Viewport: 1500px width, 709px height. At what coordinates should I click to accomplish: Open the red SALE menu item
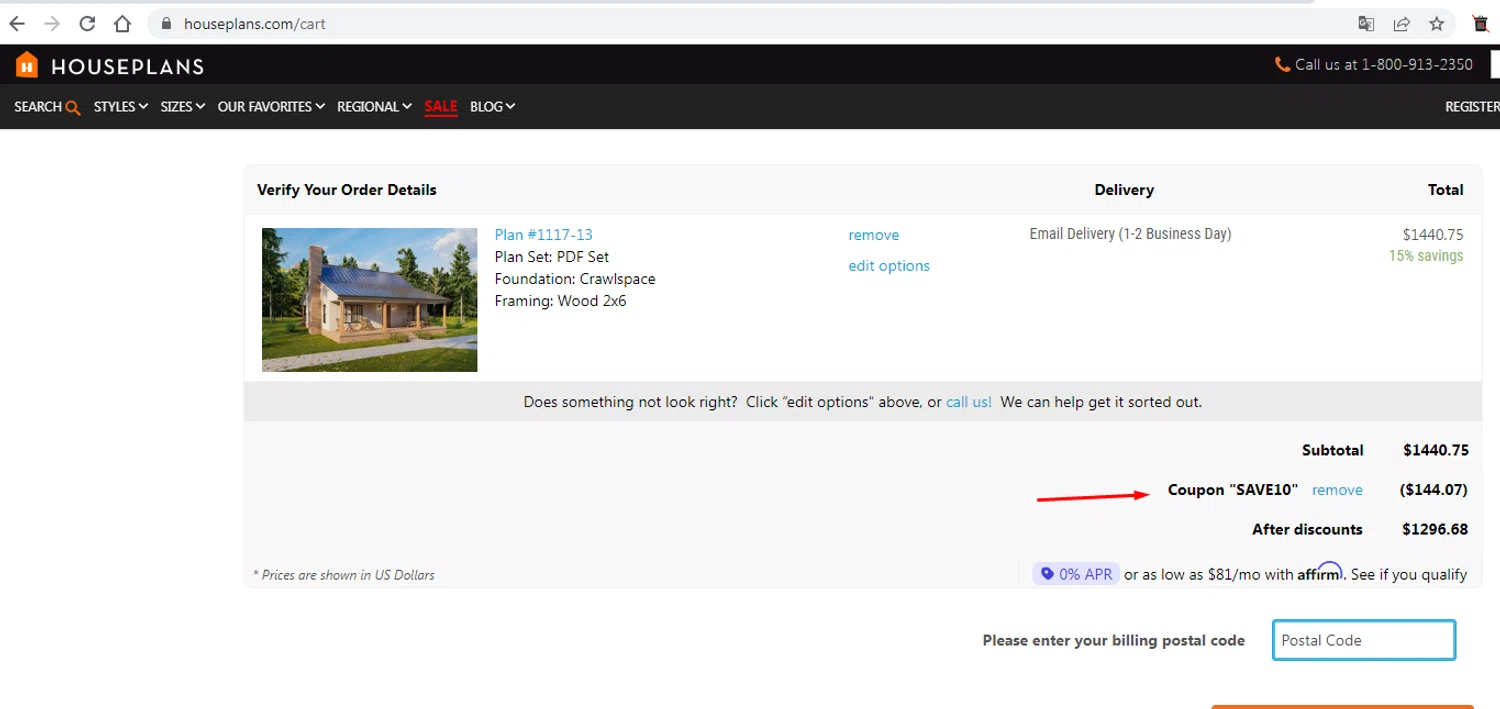pos(440,106)
